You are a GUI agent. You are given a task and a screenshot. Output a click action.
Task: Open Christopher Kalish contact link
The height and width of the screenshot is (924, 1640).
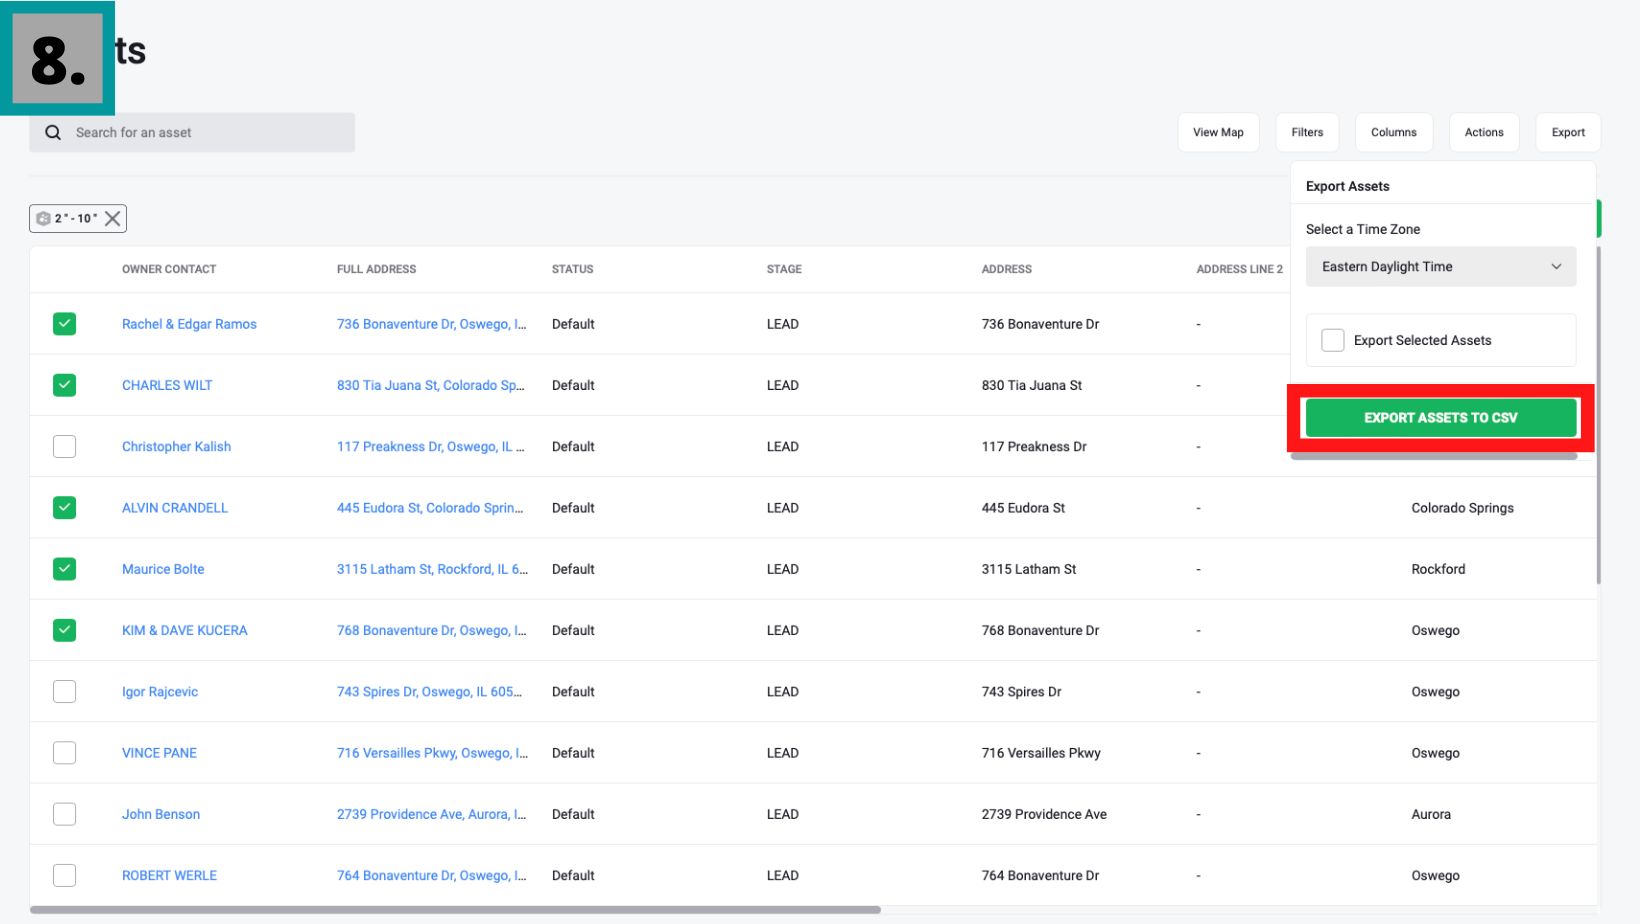(x=176, y=446)
